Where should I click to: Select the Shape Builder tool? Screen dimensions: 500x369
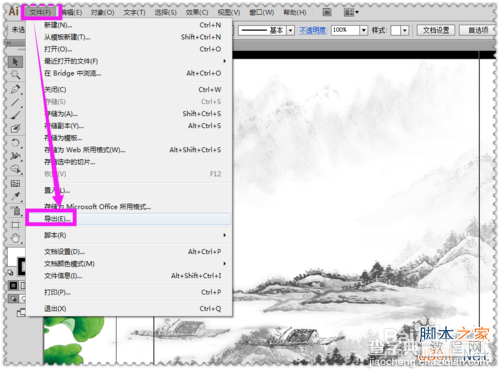[x=15, y=169]
